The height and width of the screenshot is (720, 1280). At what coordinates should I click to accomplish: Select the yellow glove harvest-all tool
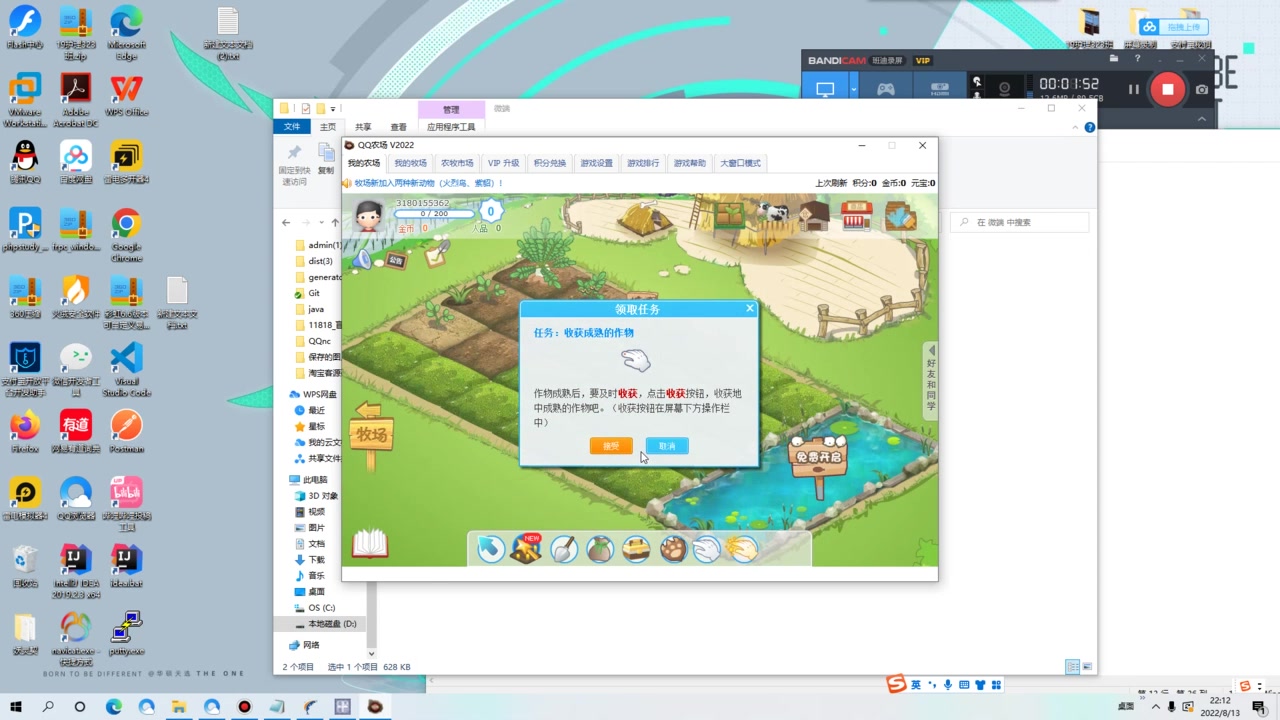[742, 549]
